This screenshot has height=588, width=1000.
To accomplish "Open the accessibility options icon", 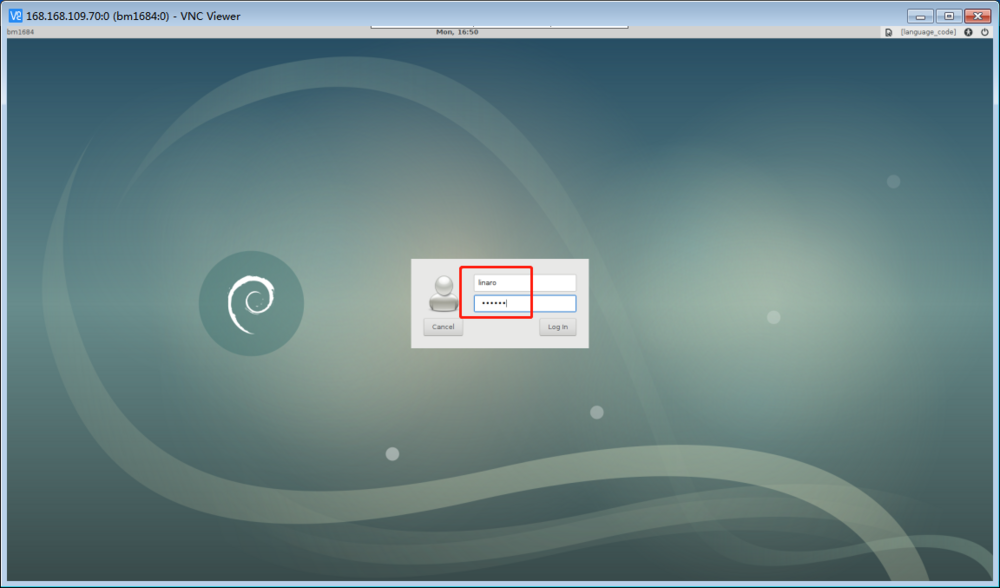I will 968,32.
